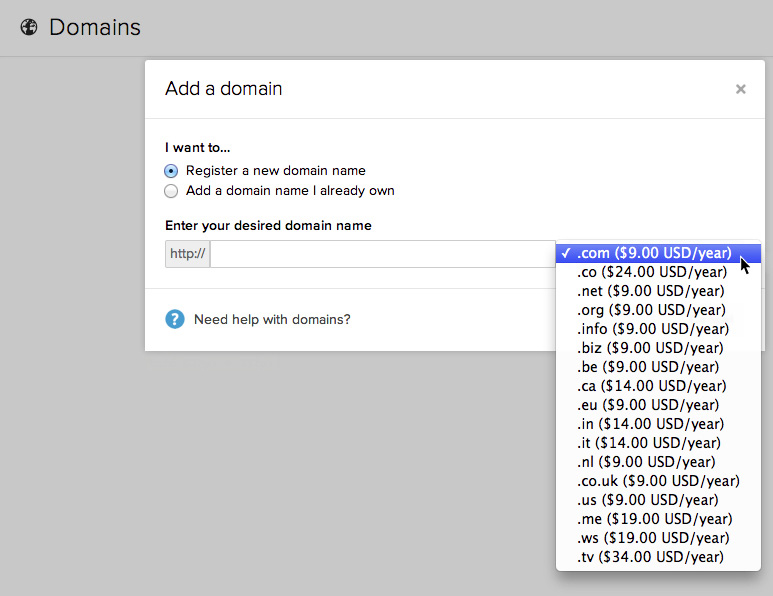
Task: Choose the .tv ($34.00 USD/year) option
Action: pyautogui.click(x=658, y=557)
